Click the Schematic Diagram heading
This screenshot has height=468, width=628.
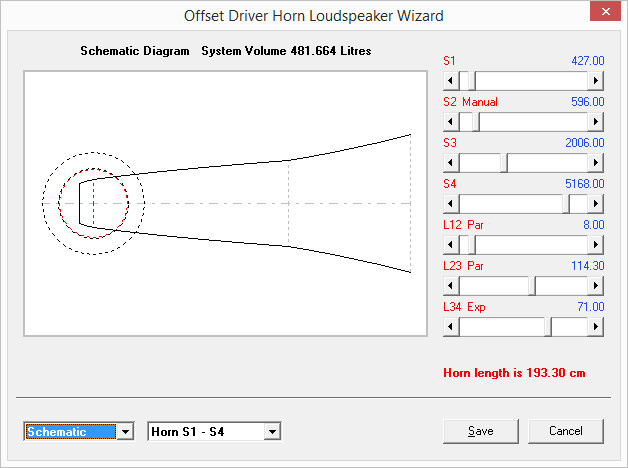click(135, 51)
